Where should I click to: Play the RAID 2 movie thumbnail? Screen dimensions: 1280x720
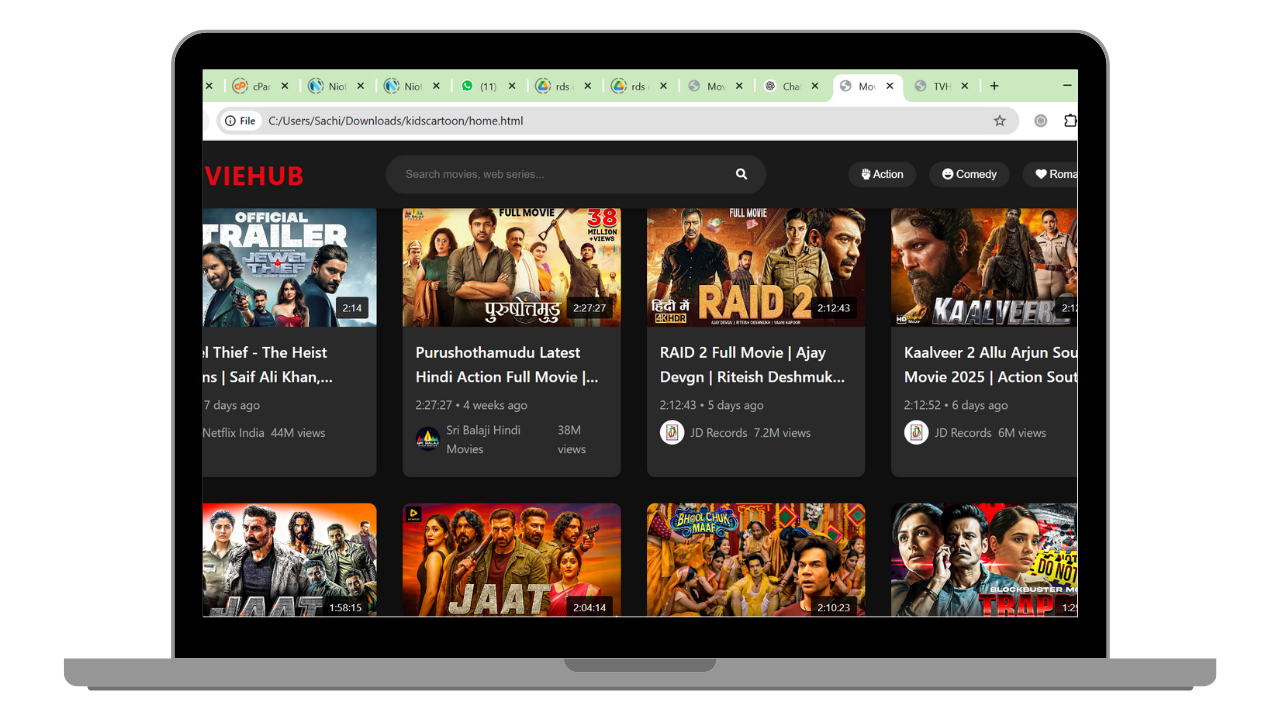pos(755,266)
